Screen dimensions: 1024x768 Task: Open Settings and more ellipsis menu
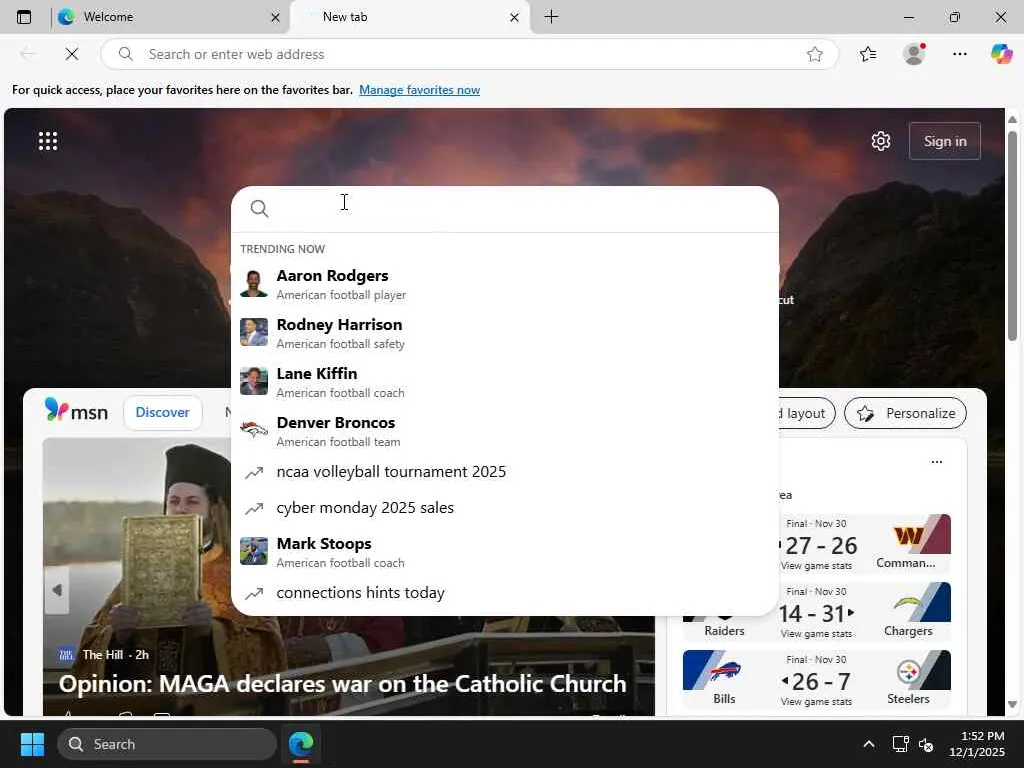pos(959,54)
